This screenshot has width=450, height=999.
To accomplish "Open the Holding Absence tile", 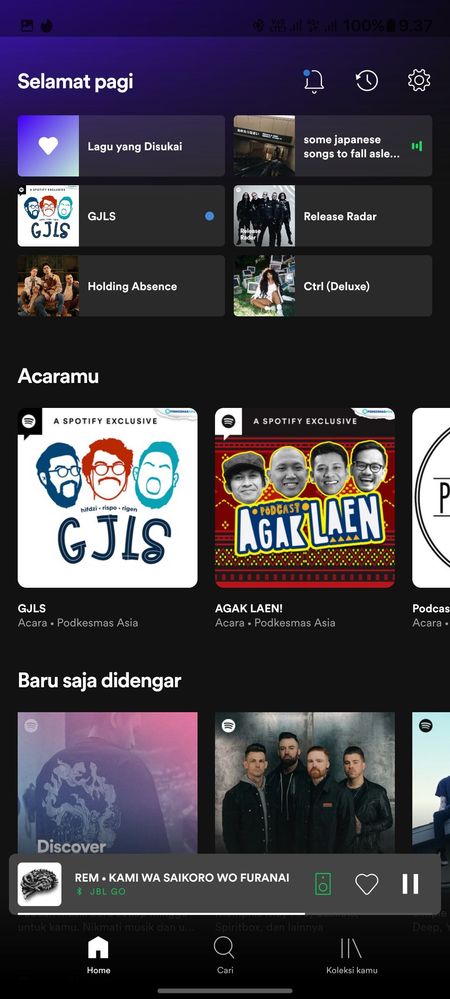I will (x=121, y=286).
